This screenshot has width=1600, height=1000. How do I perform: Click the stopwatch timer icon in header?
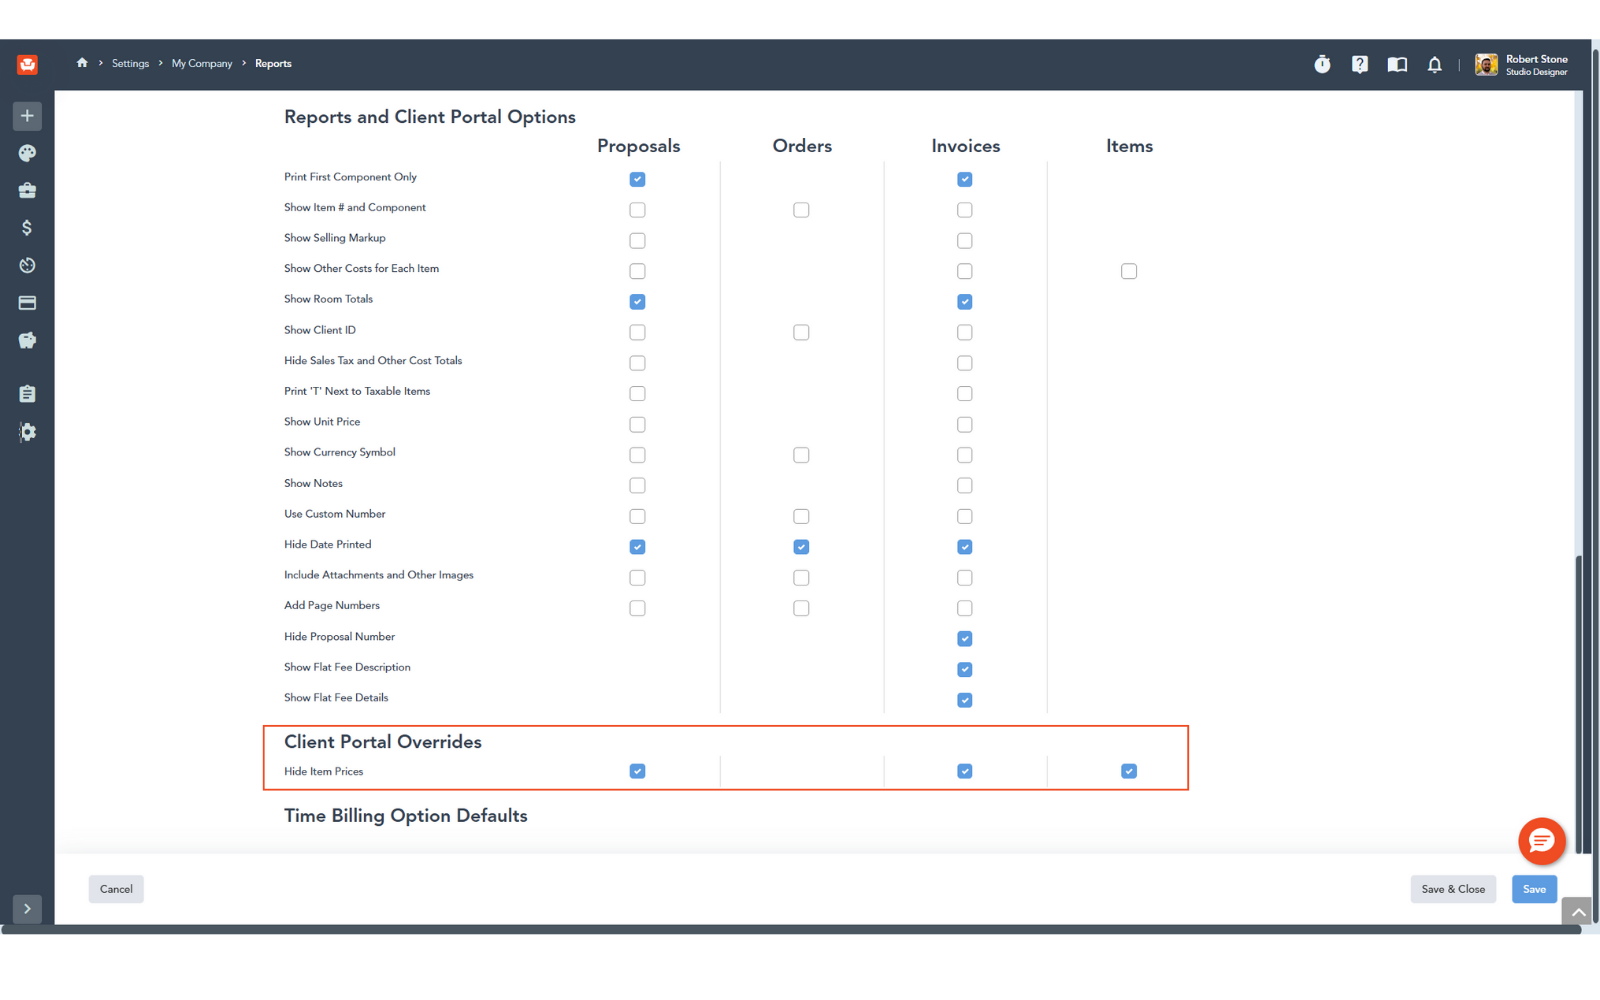pos(1322,65)
